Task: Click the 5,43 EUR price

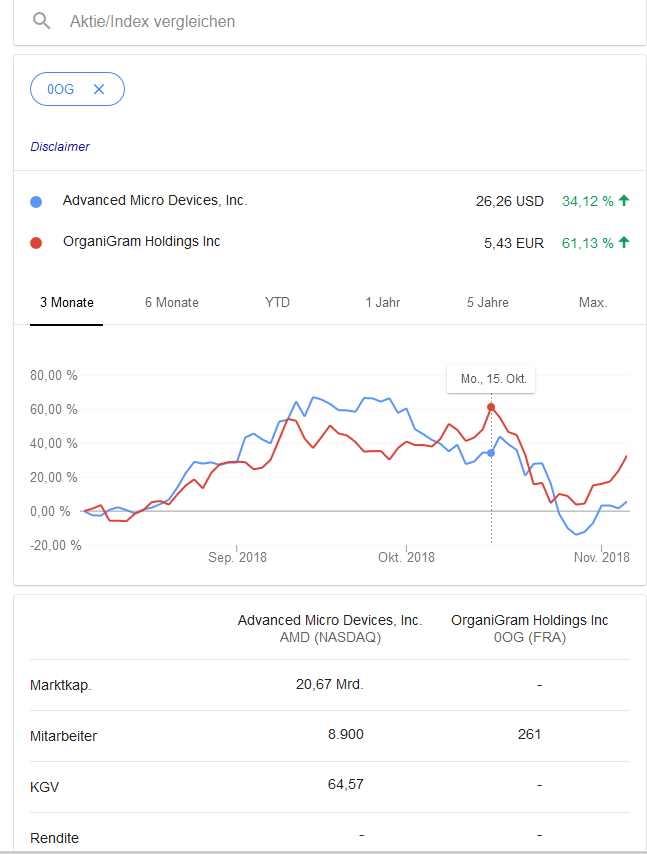Action: point(514,243)
